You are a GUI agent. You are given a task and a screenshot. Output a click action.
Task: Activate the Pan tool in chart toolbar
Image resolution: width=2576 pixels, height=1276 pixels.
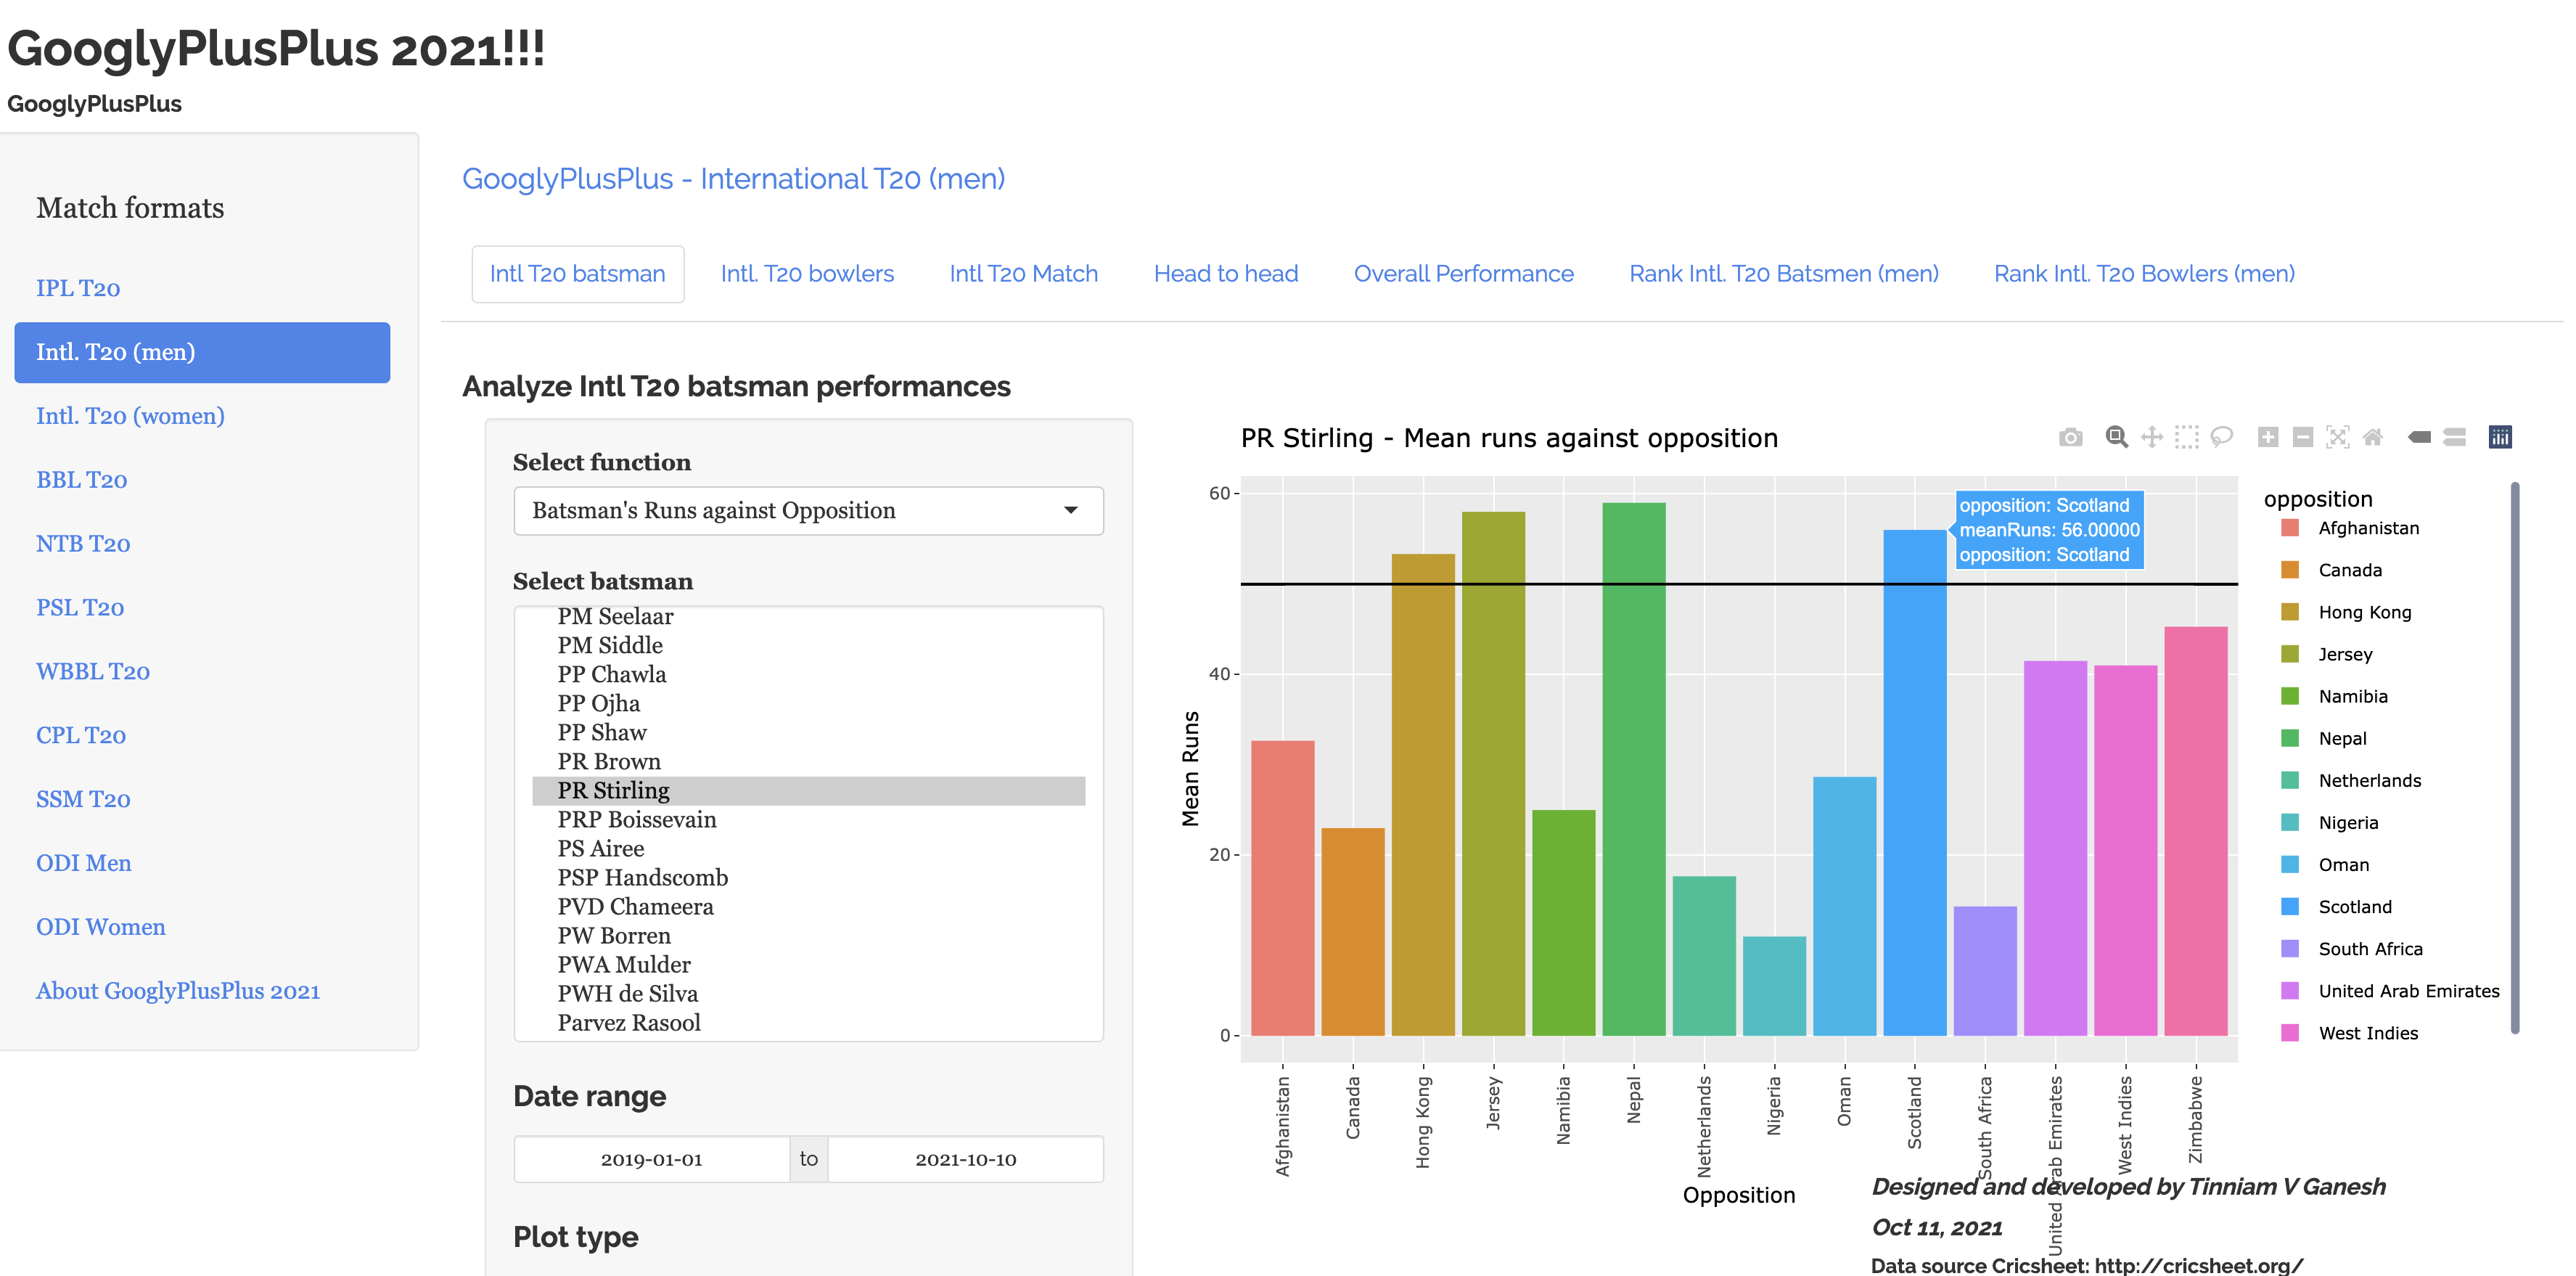point(2151,437)
